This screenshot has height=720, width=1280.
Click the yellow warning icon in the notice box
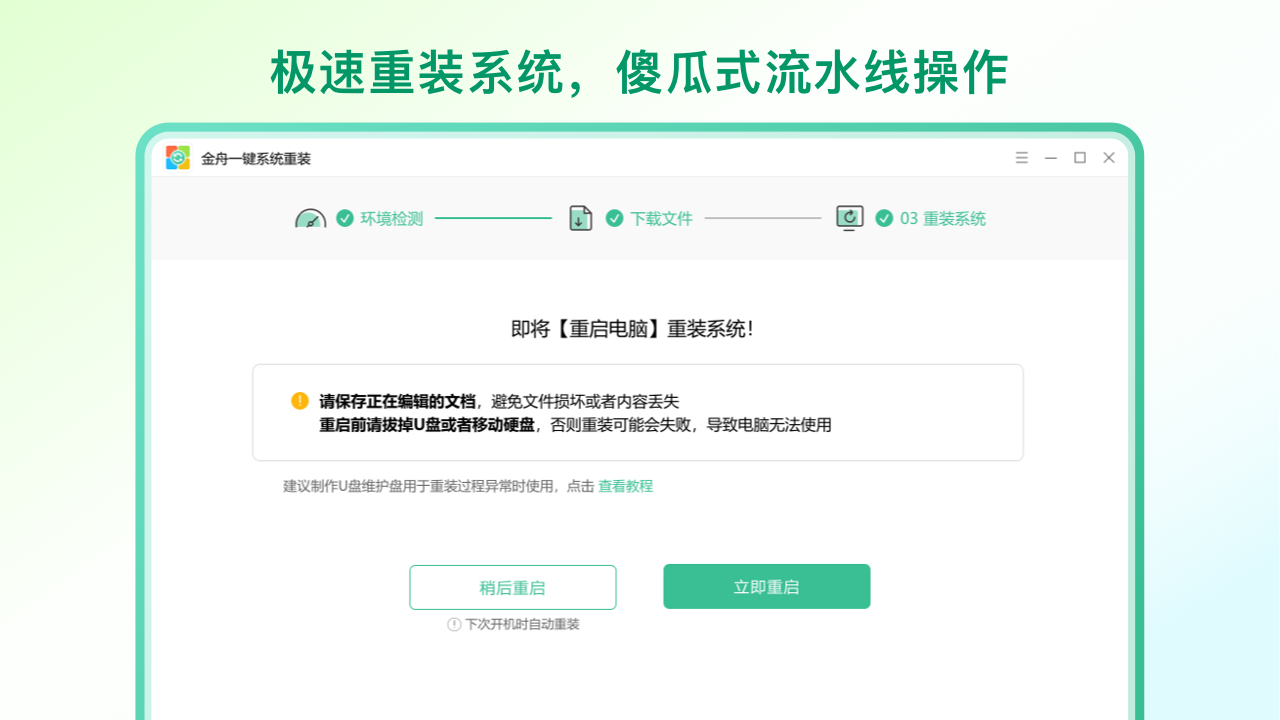(299, 399)
